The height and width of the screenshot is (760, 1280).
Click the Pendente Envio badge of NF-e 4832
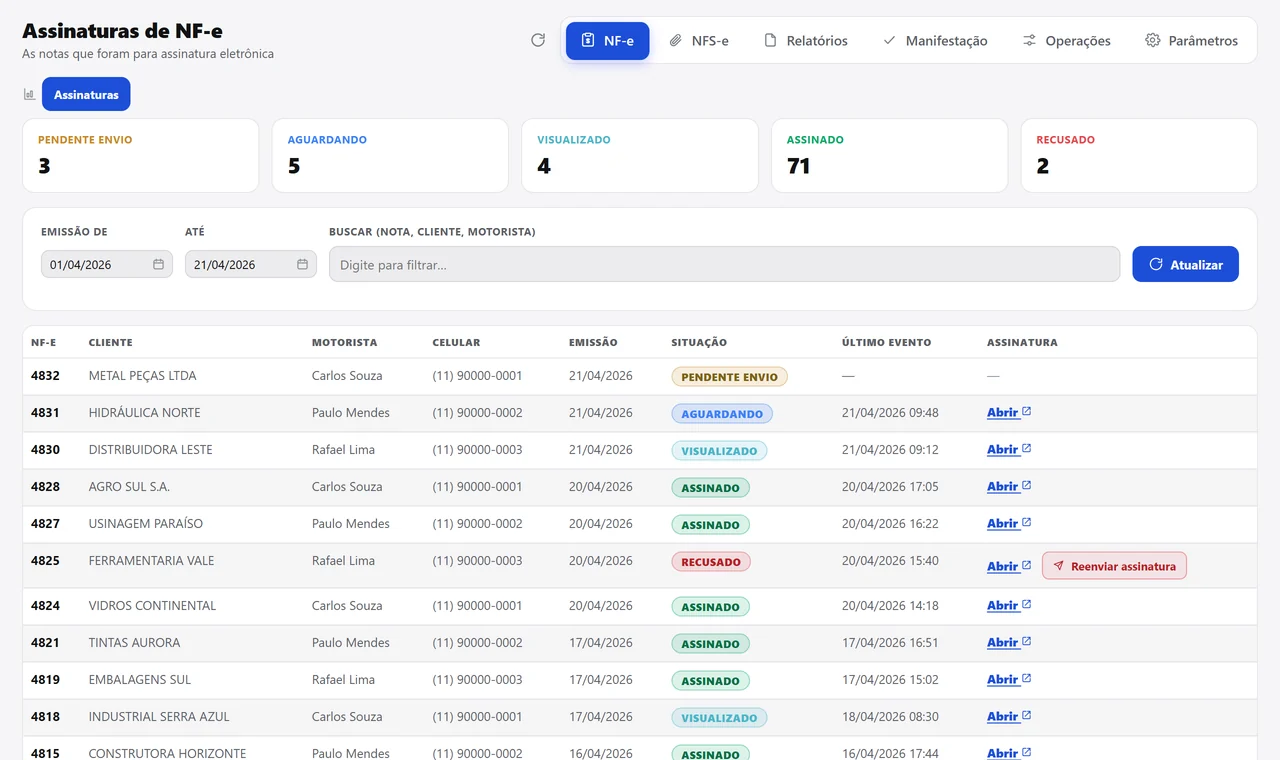[x=730, y=377]
